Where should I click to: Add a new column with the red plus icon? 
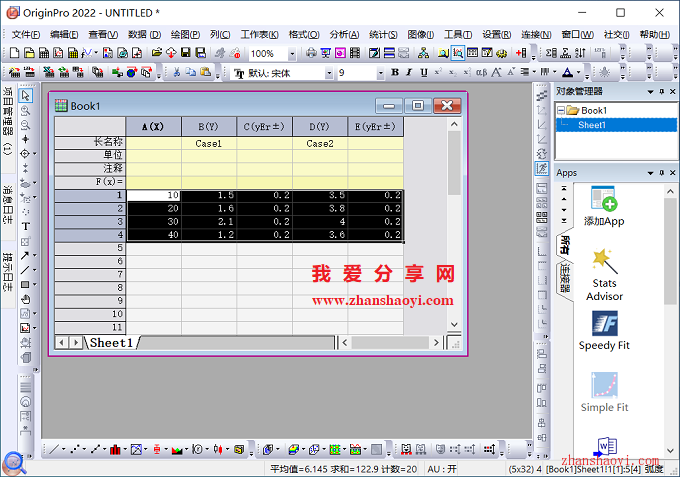coord(521,53)
